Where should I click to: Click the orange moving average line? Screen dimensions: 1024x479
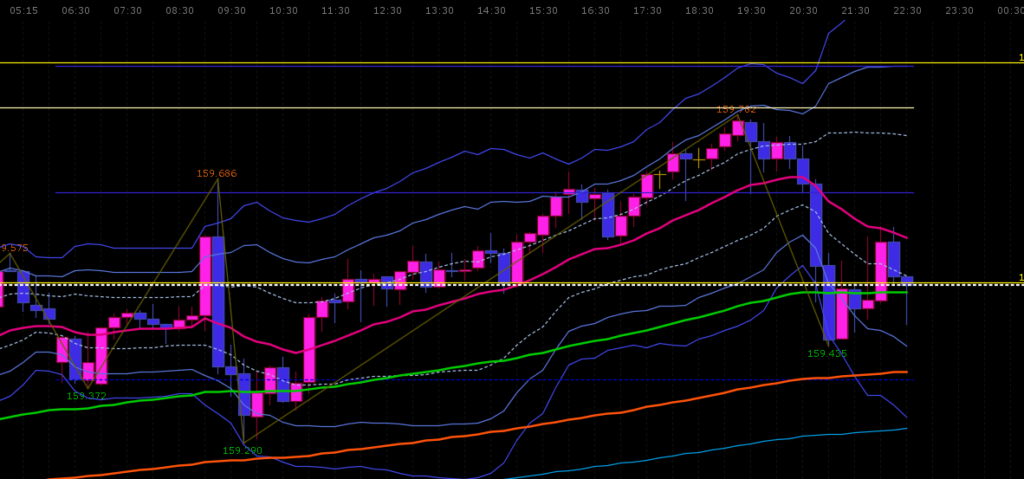[600, 414]
